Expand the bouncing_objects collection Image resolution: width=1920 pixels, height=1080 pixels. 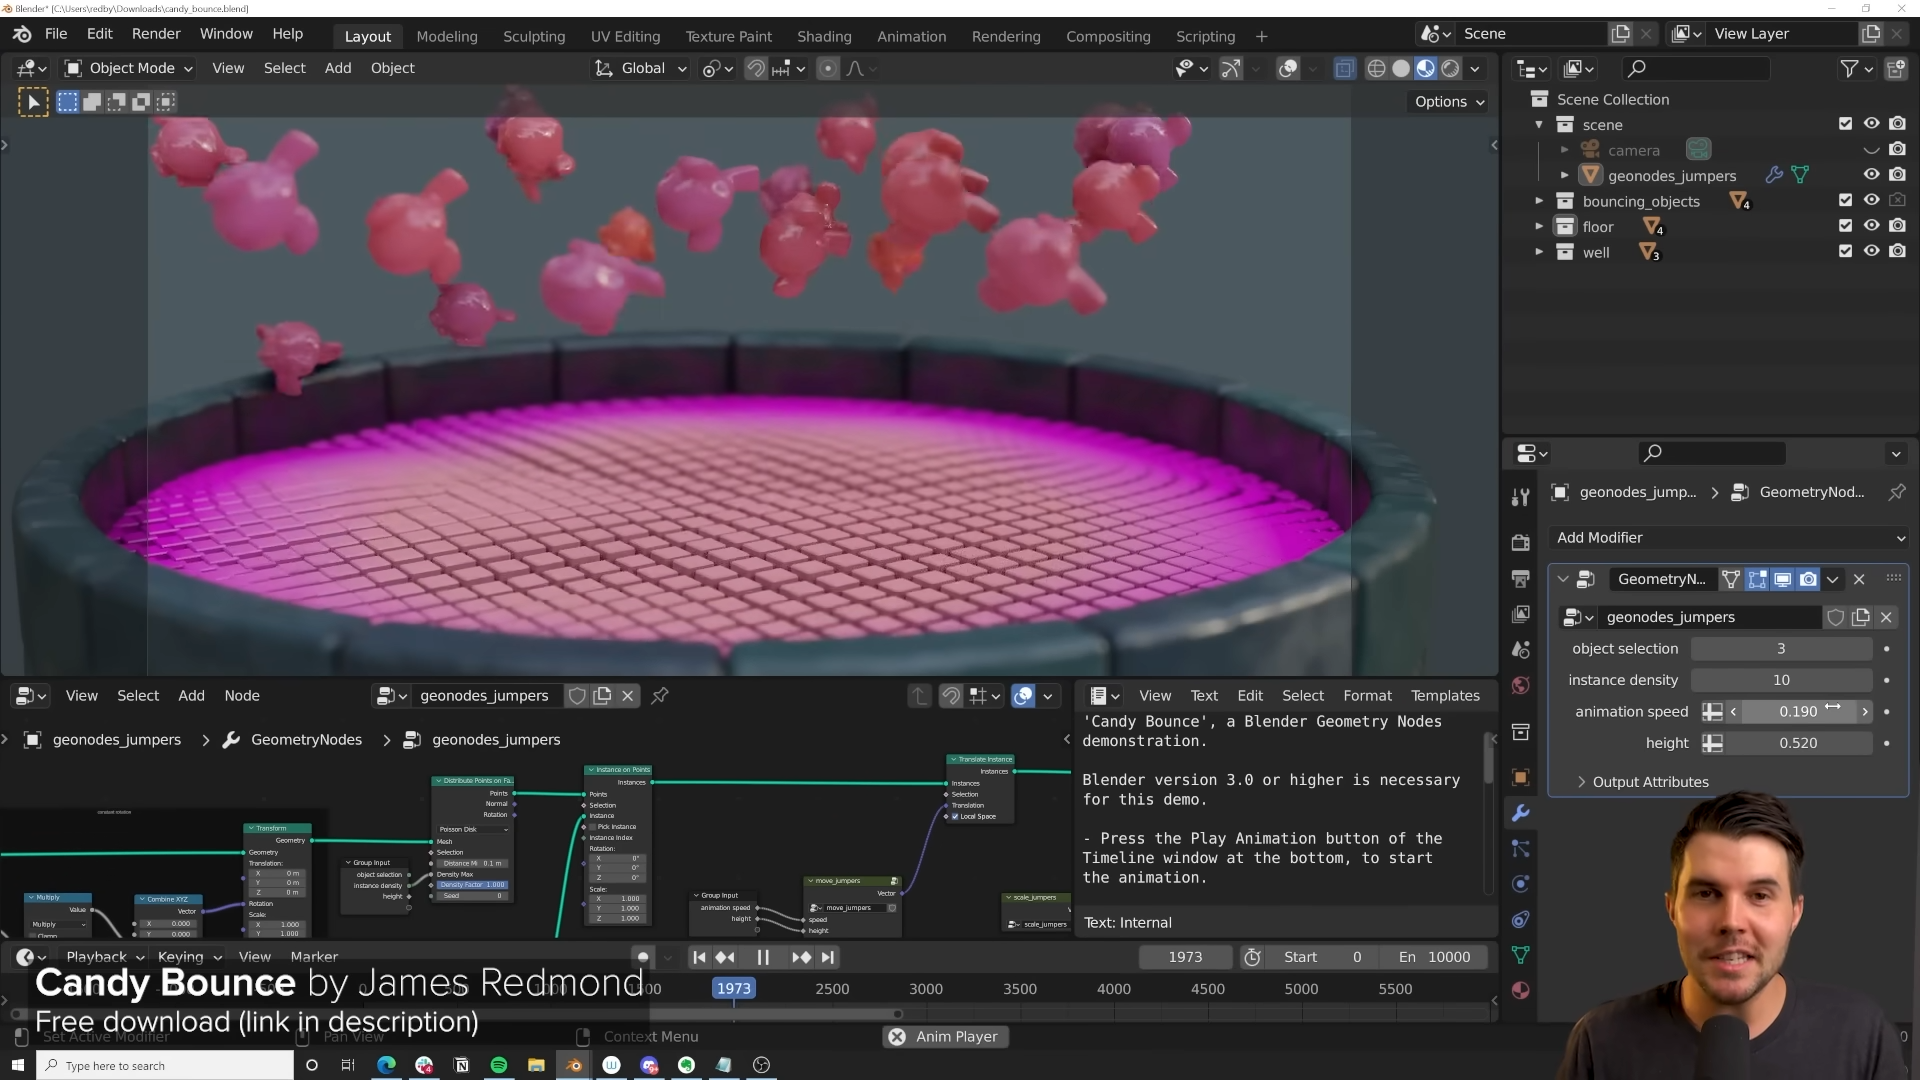1539,201
